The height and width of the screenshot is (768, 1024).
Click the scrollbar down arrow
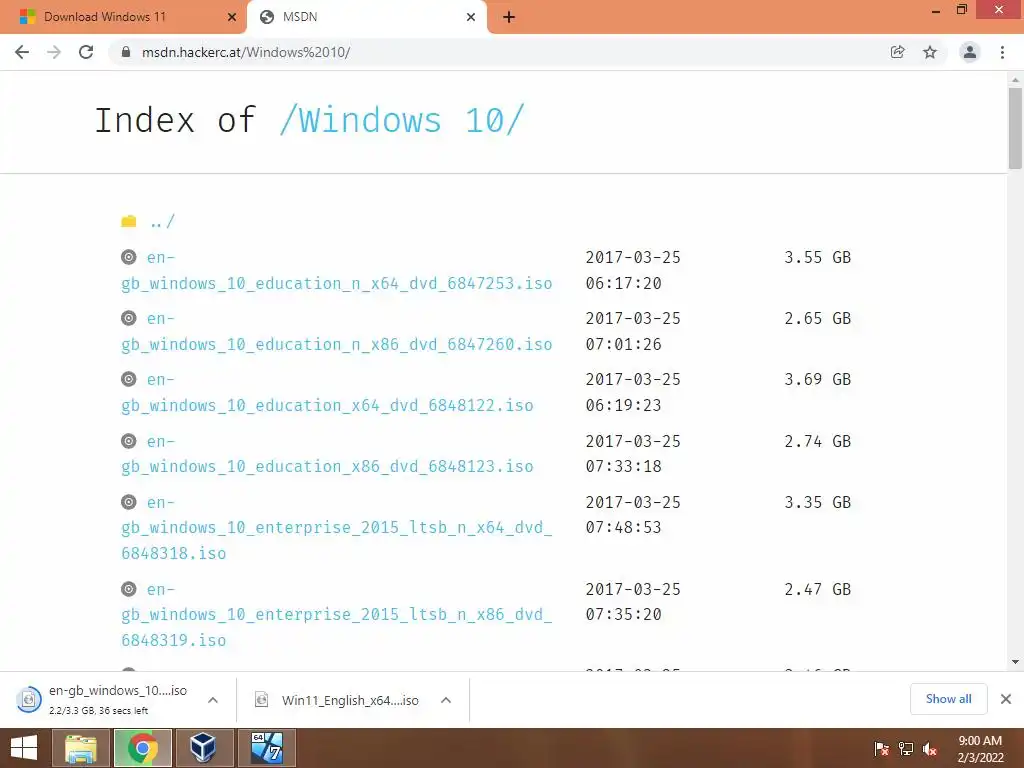click(1015, 662)
